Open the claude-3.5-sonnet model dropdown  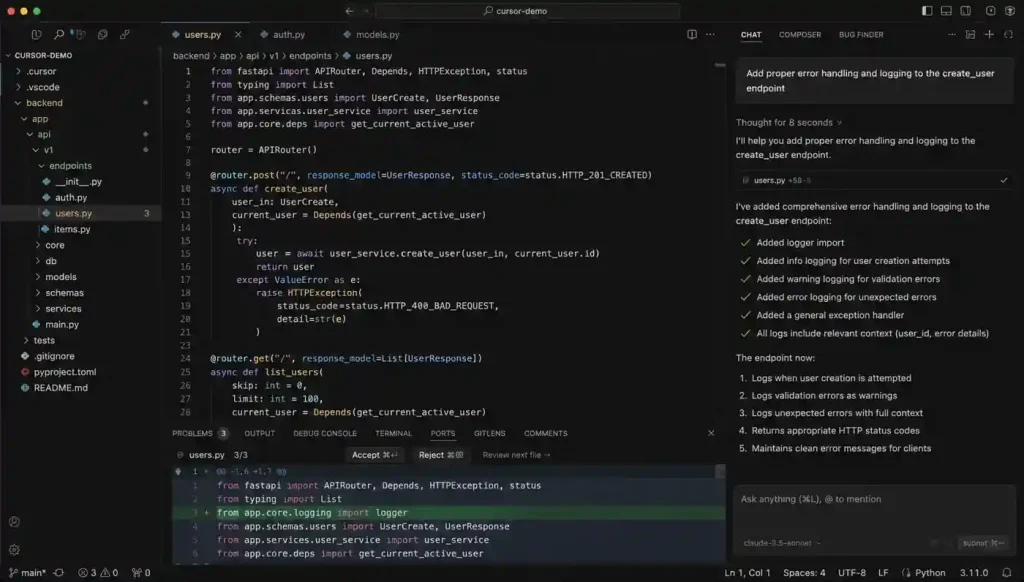[782, 543]
